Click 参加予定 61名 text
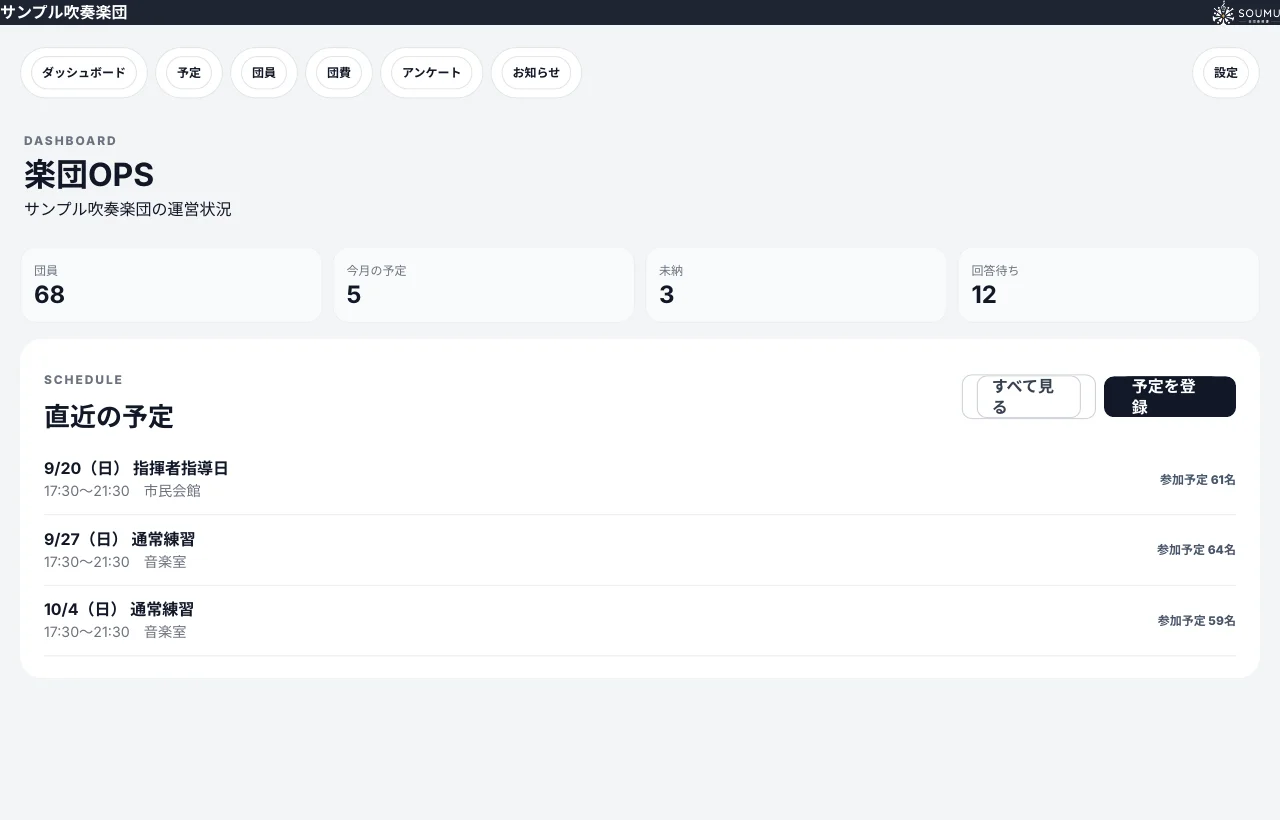 (1198, 480)
